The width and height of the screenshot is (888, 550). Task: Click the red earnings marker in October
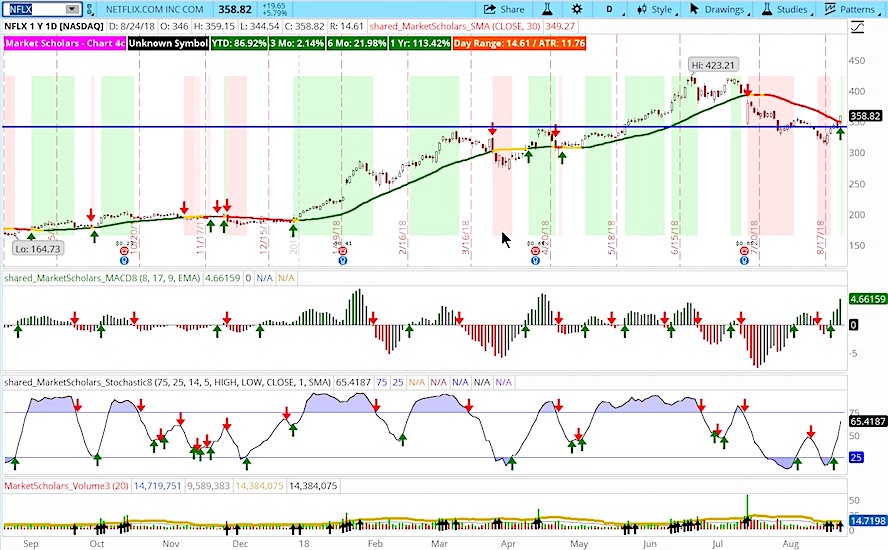(x=124, y=250)
